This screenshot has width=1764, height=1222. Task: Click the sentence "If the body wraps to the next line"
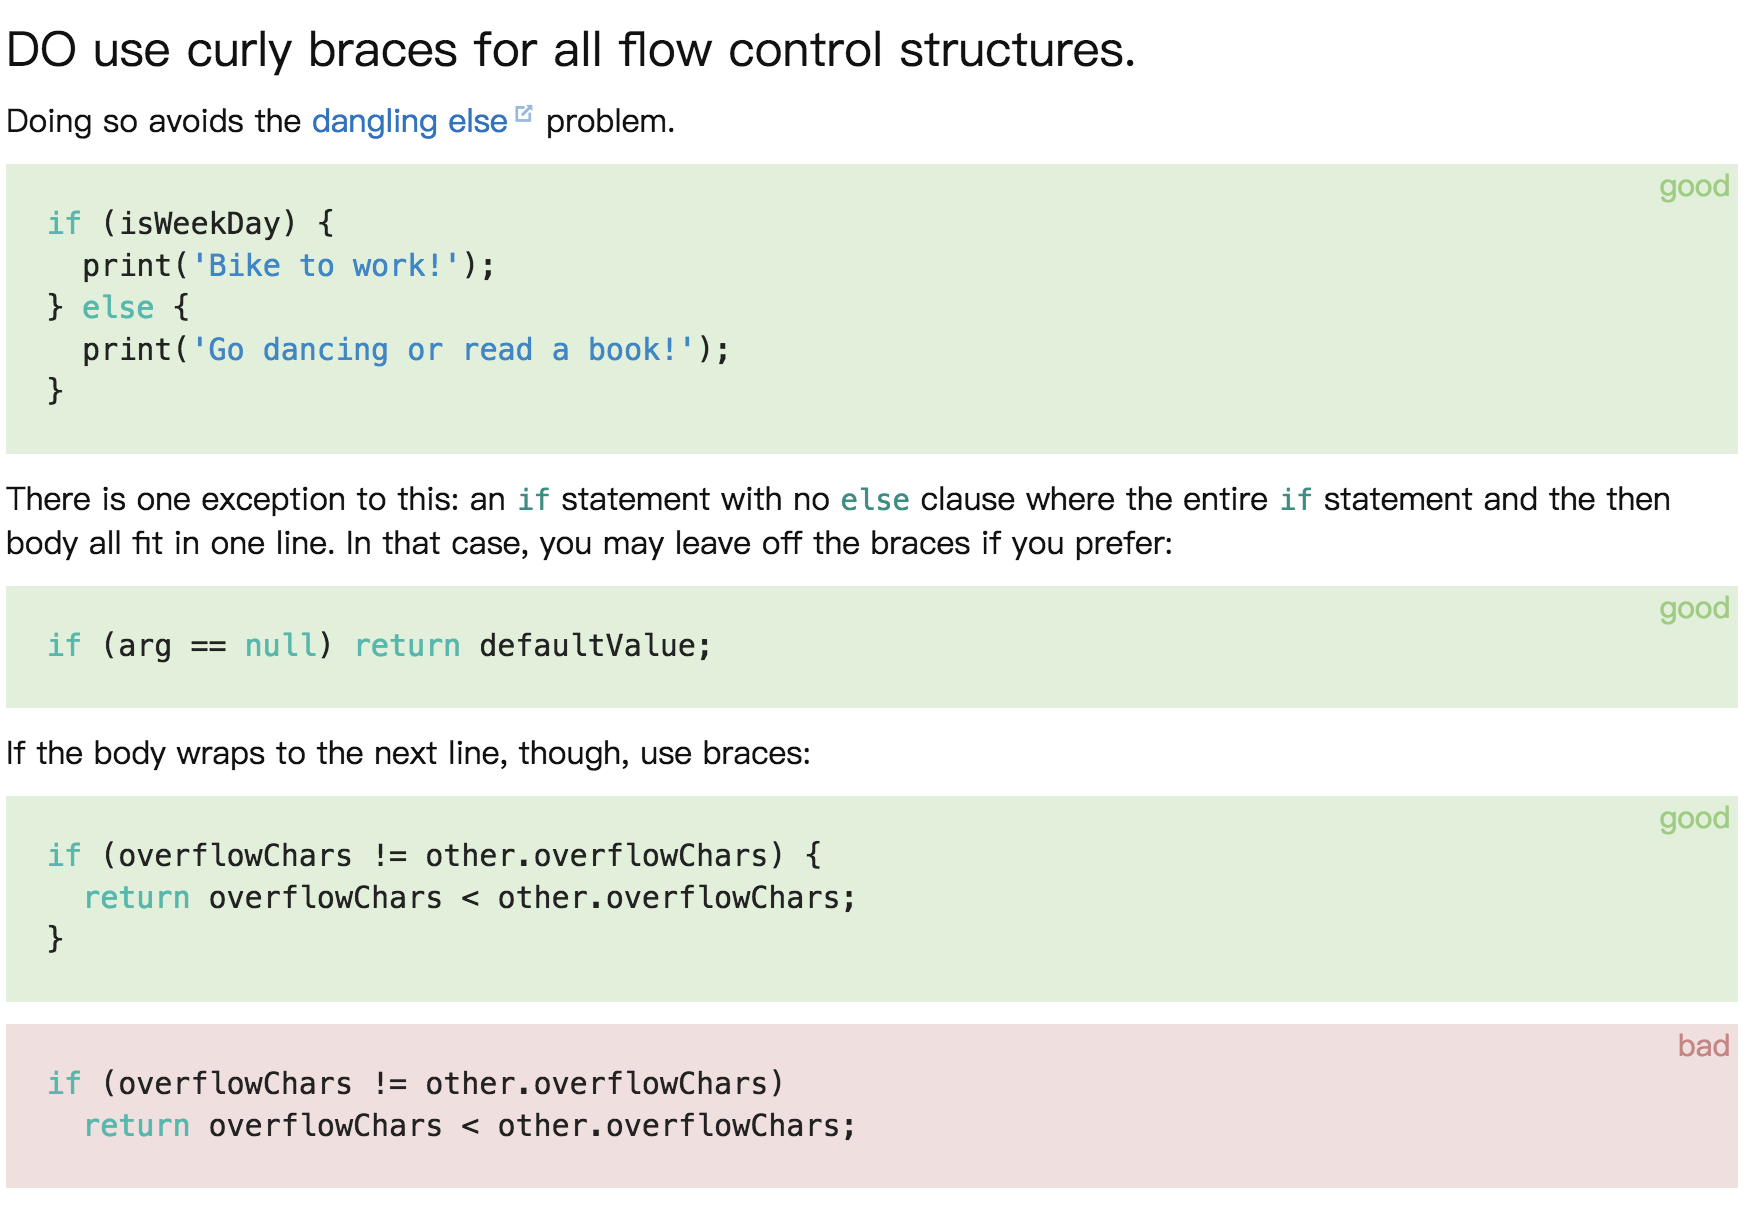[x=408, y=753]
